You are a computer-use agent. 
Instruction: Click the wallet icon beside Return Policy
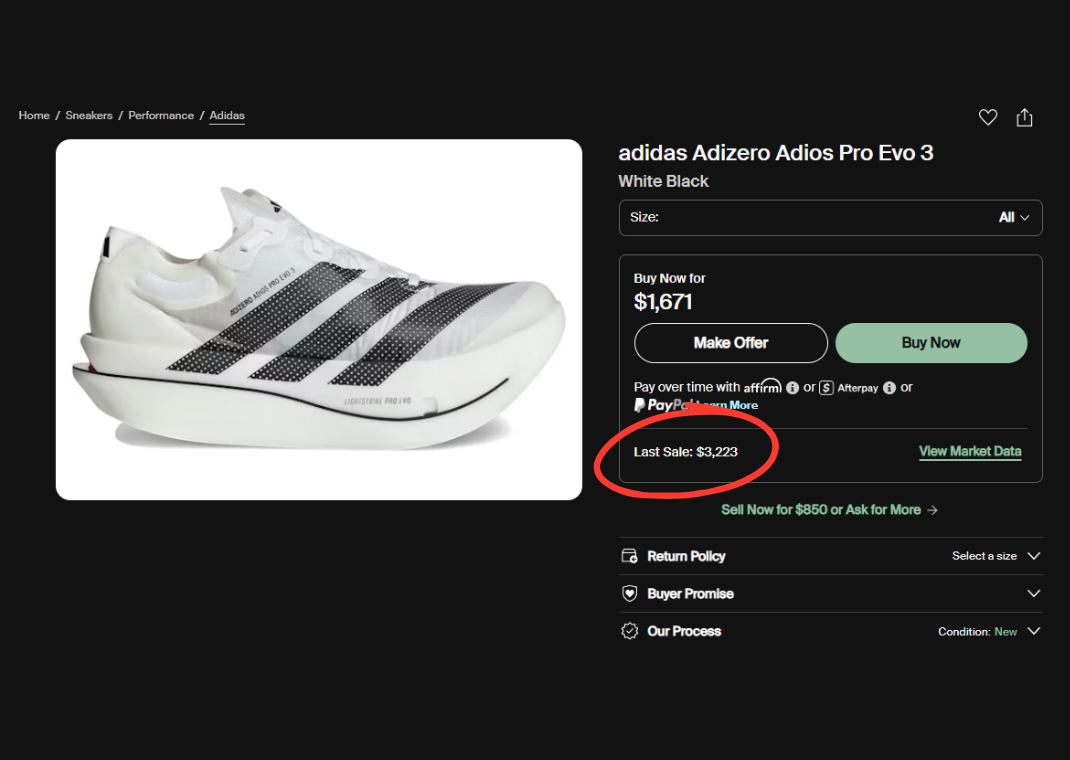pyautogui.click(x=630, y=556)
